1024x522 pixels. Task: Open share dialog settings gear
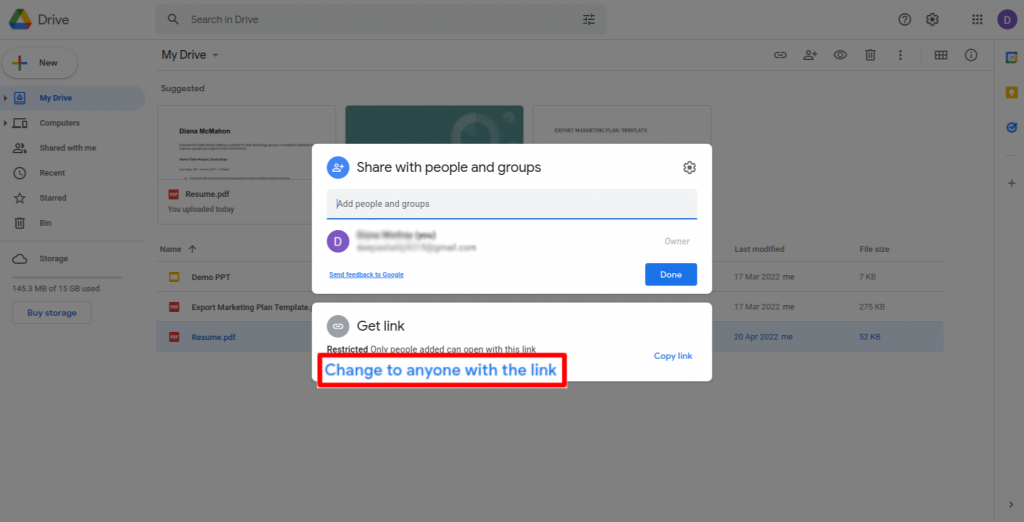coord(689,168)
